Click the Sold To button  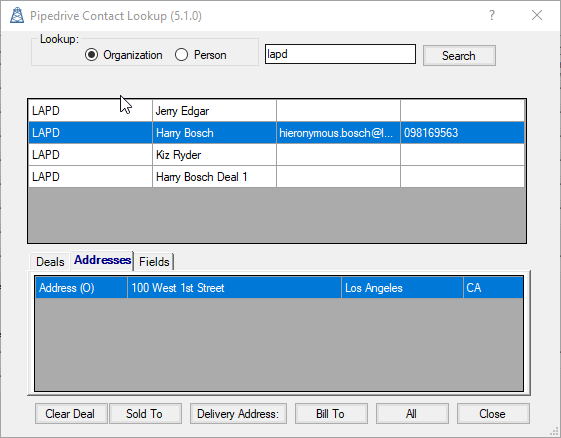[145, 414]
